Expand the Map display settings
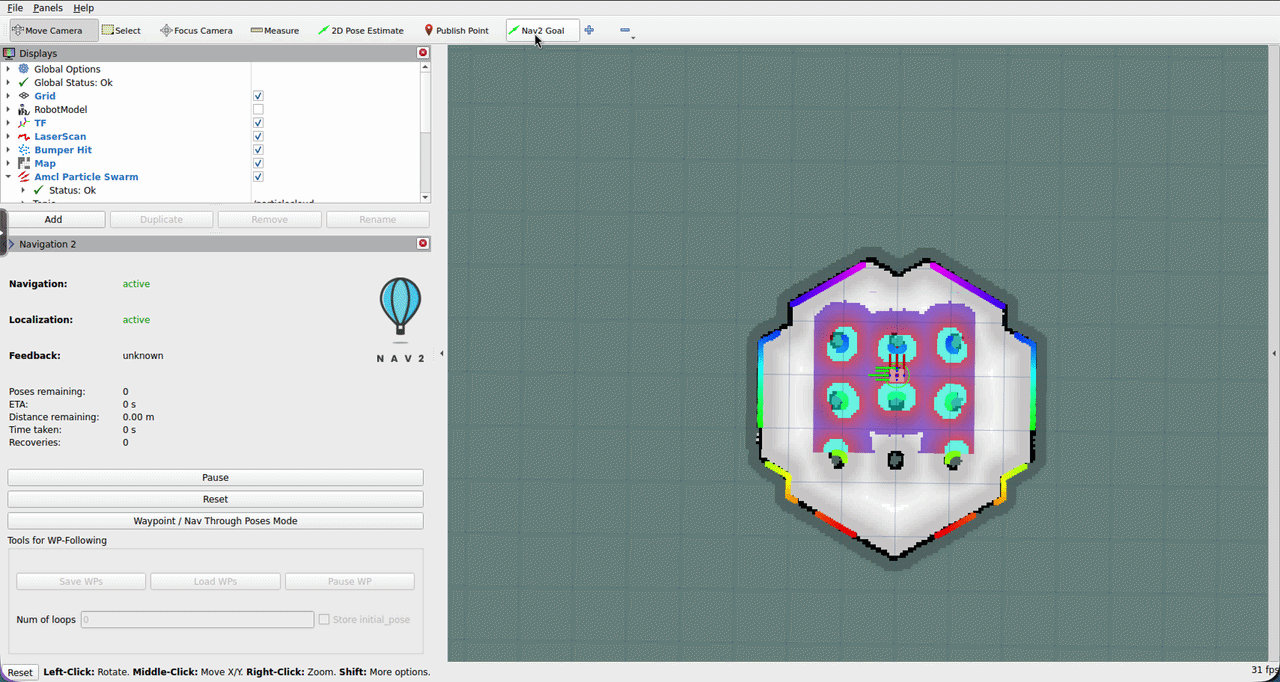1280x682 pixels. [x=9, y=163]
